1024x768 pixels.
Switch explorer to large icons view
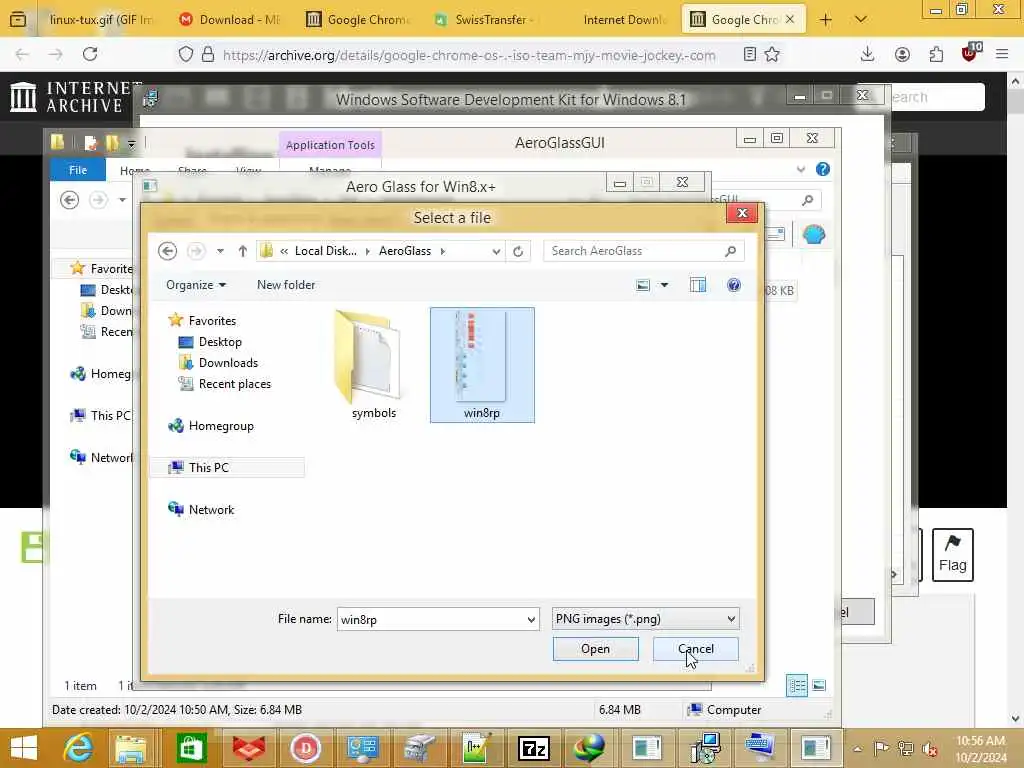819,686
